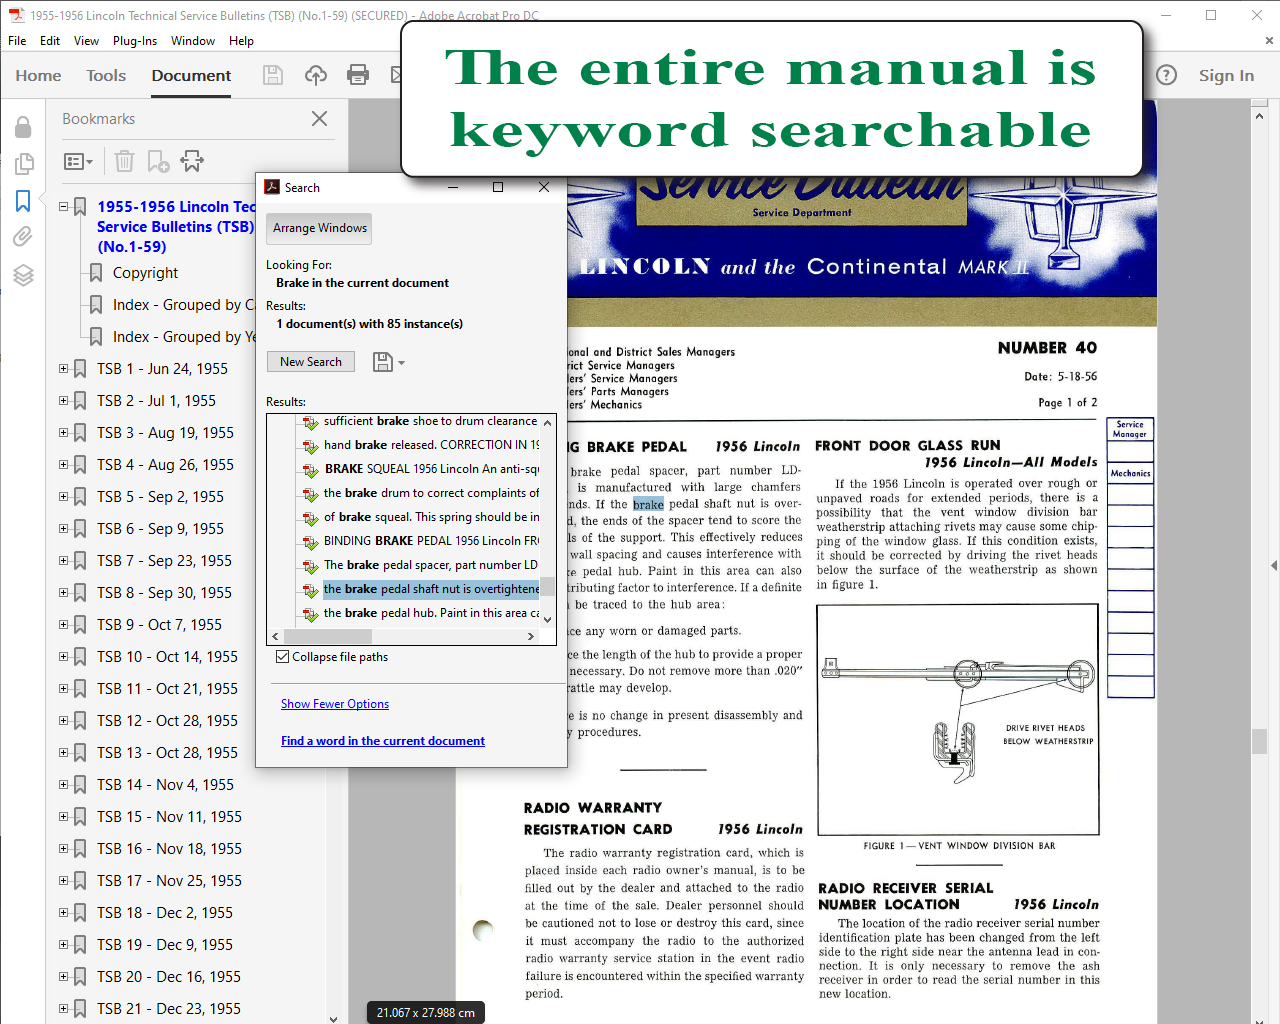
Task: Open the save results dropdown arrow
Action: pyautogui.click(x=401, y=363)
